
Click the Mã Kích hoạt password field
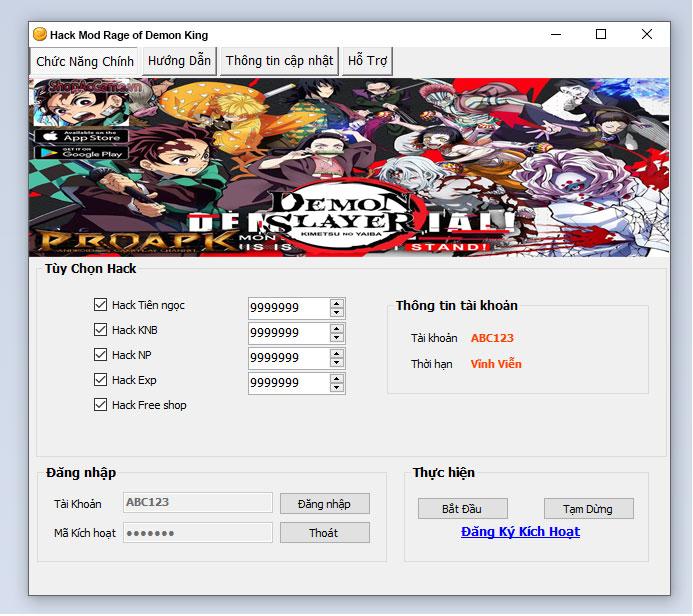(x=198, y=533)
